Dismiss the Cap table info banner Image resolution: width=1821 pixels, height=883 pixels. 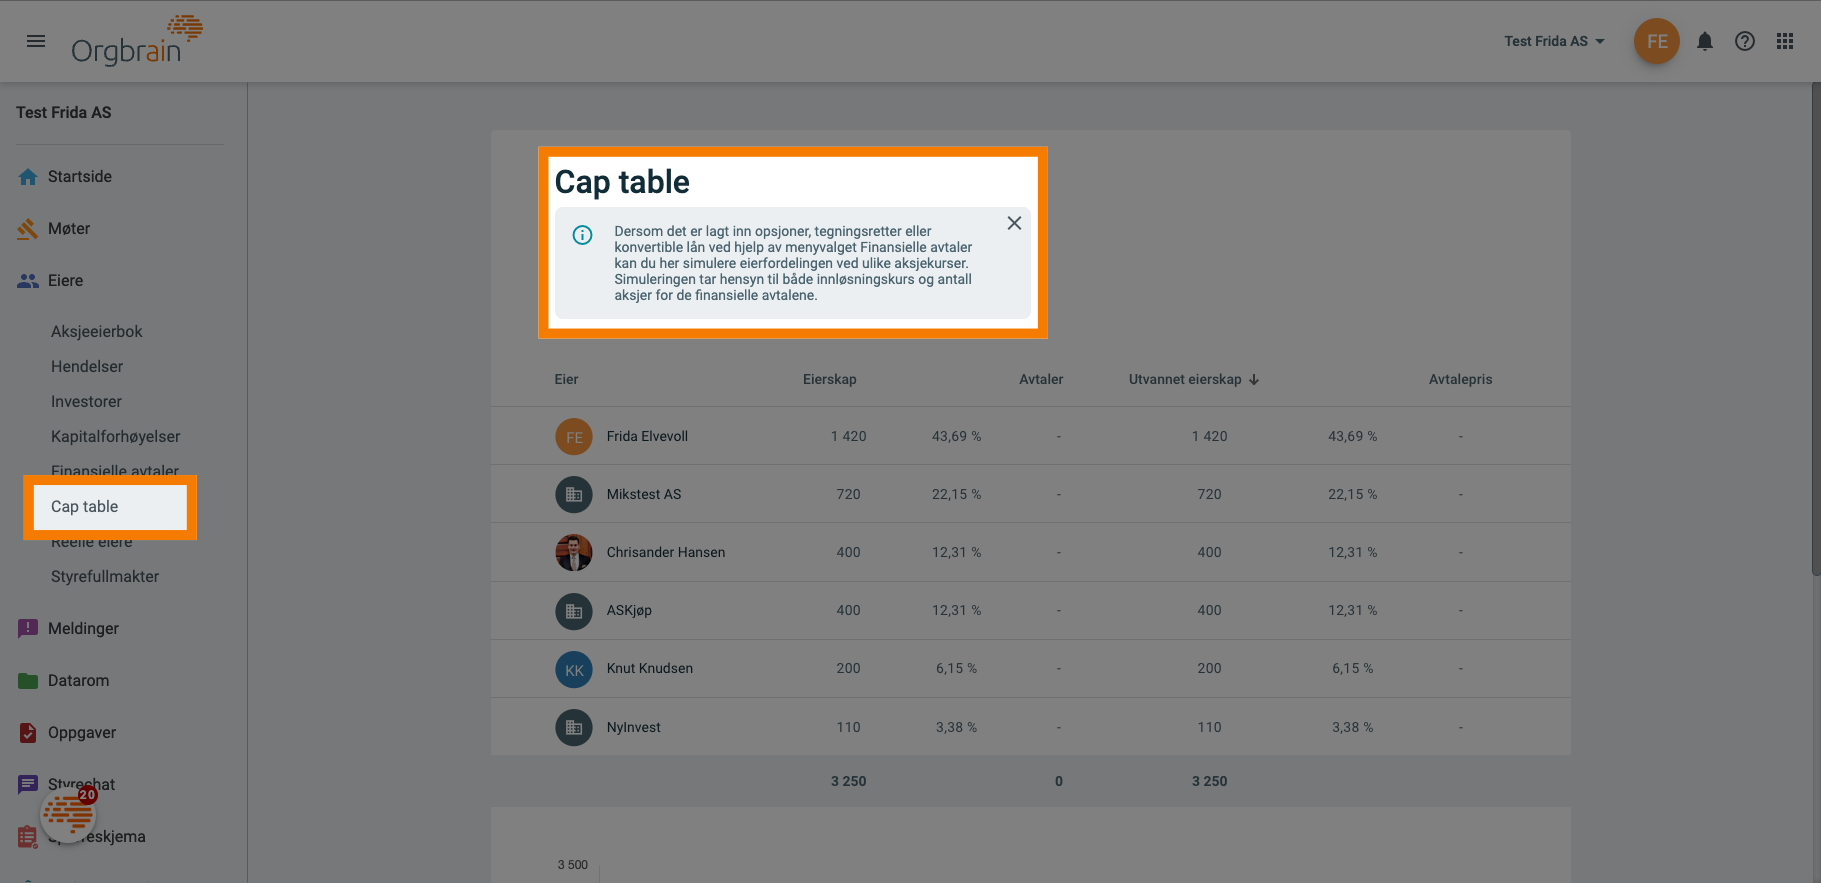pyautogui.click(x=1014, y=223)
